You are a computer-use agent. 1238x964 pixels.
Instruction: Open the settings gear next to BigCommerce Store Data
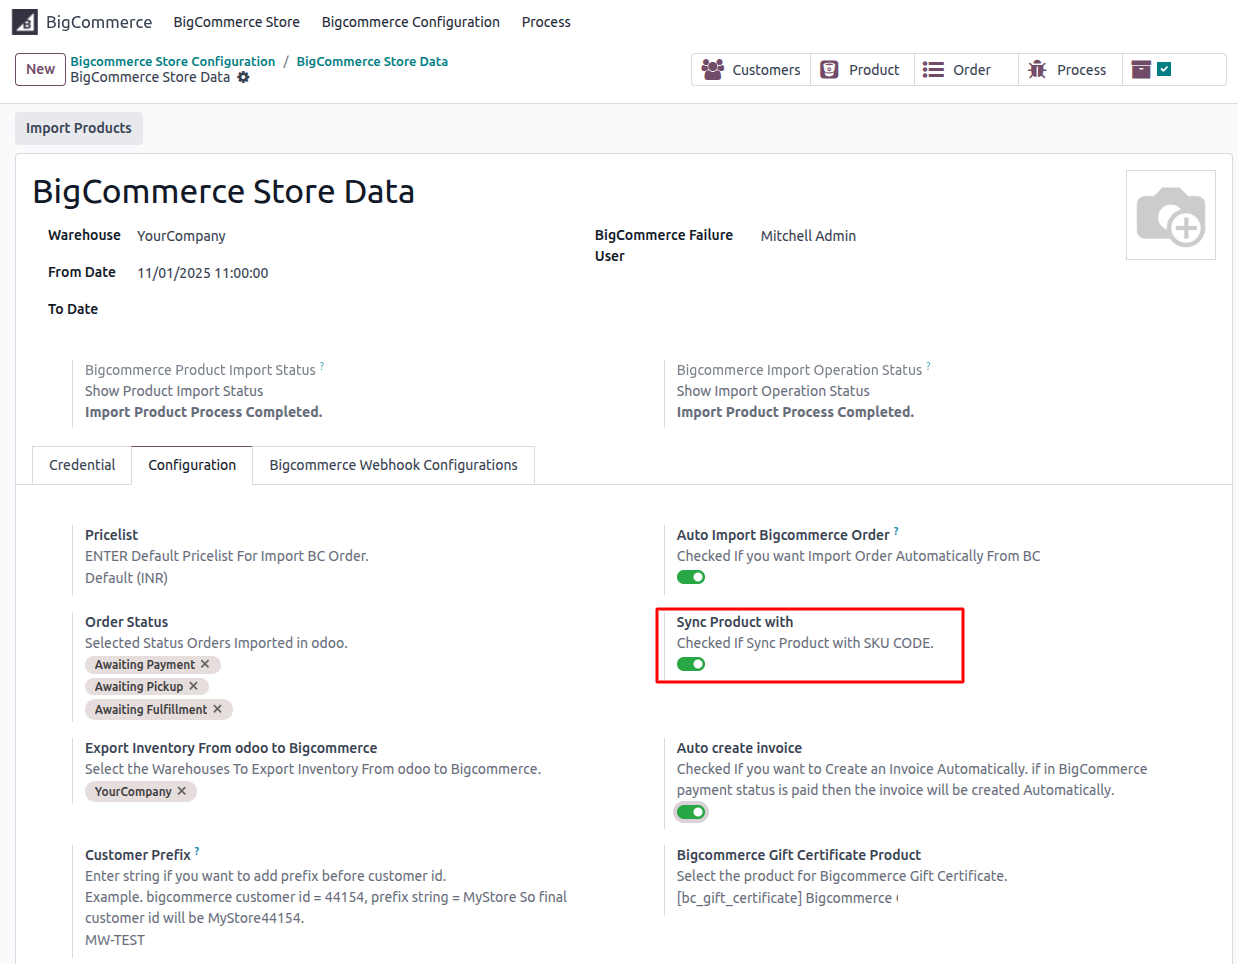pyautogui.click(x=243, y=77)
